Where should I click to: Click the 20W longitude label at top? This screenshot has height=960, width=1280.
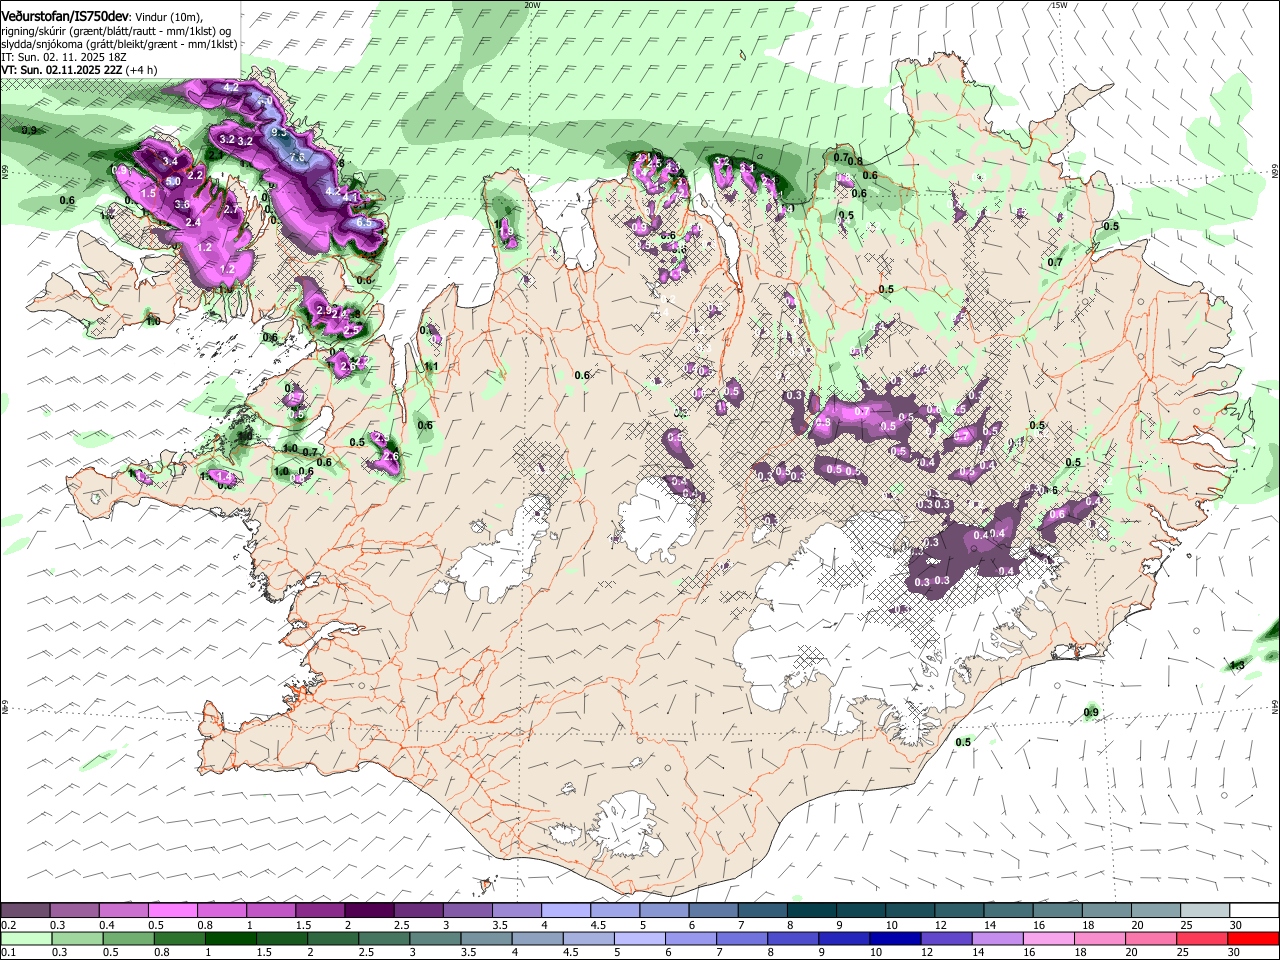pos(532,5)
